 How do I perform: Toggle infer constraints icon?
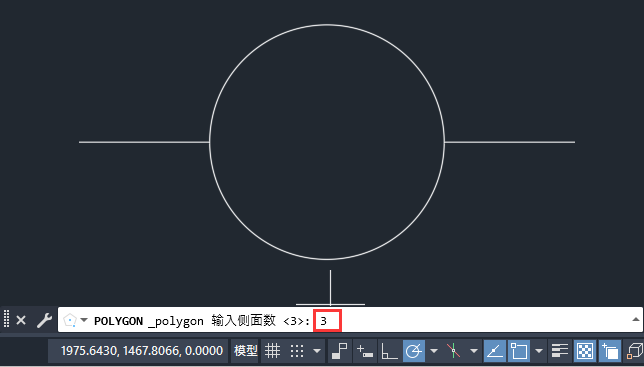339,351
